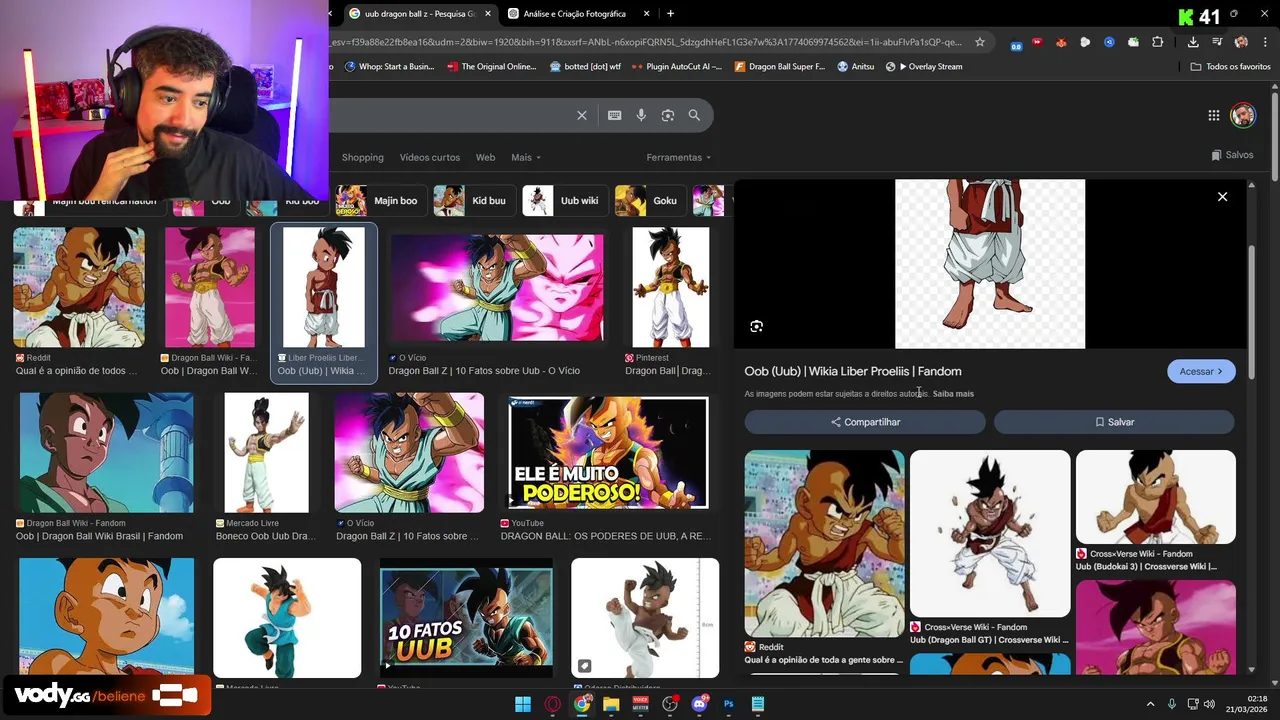Open Discord from the taskbar
Screen dimensions: 1280x720
(699, 704)
